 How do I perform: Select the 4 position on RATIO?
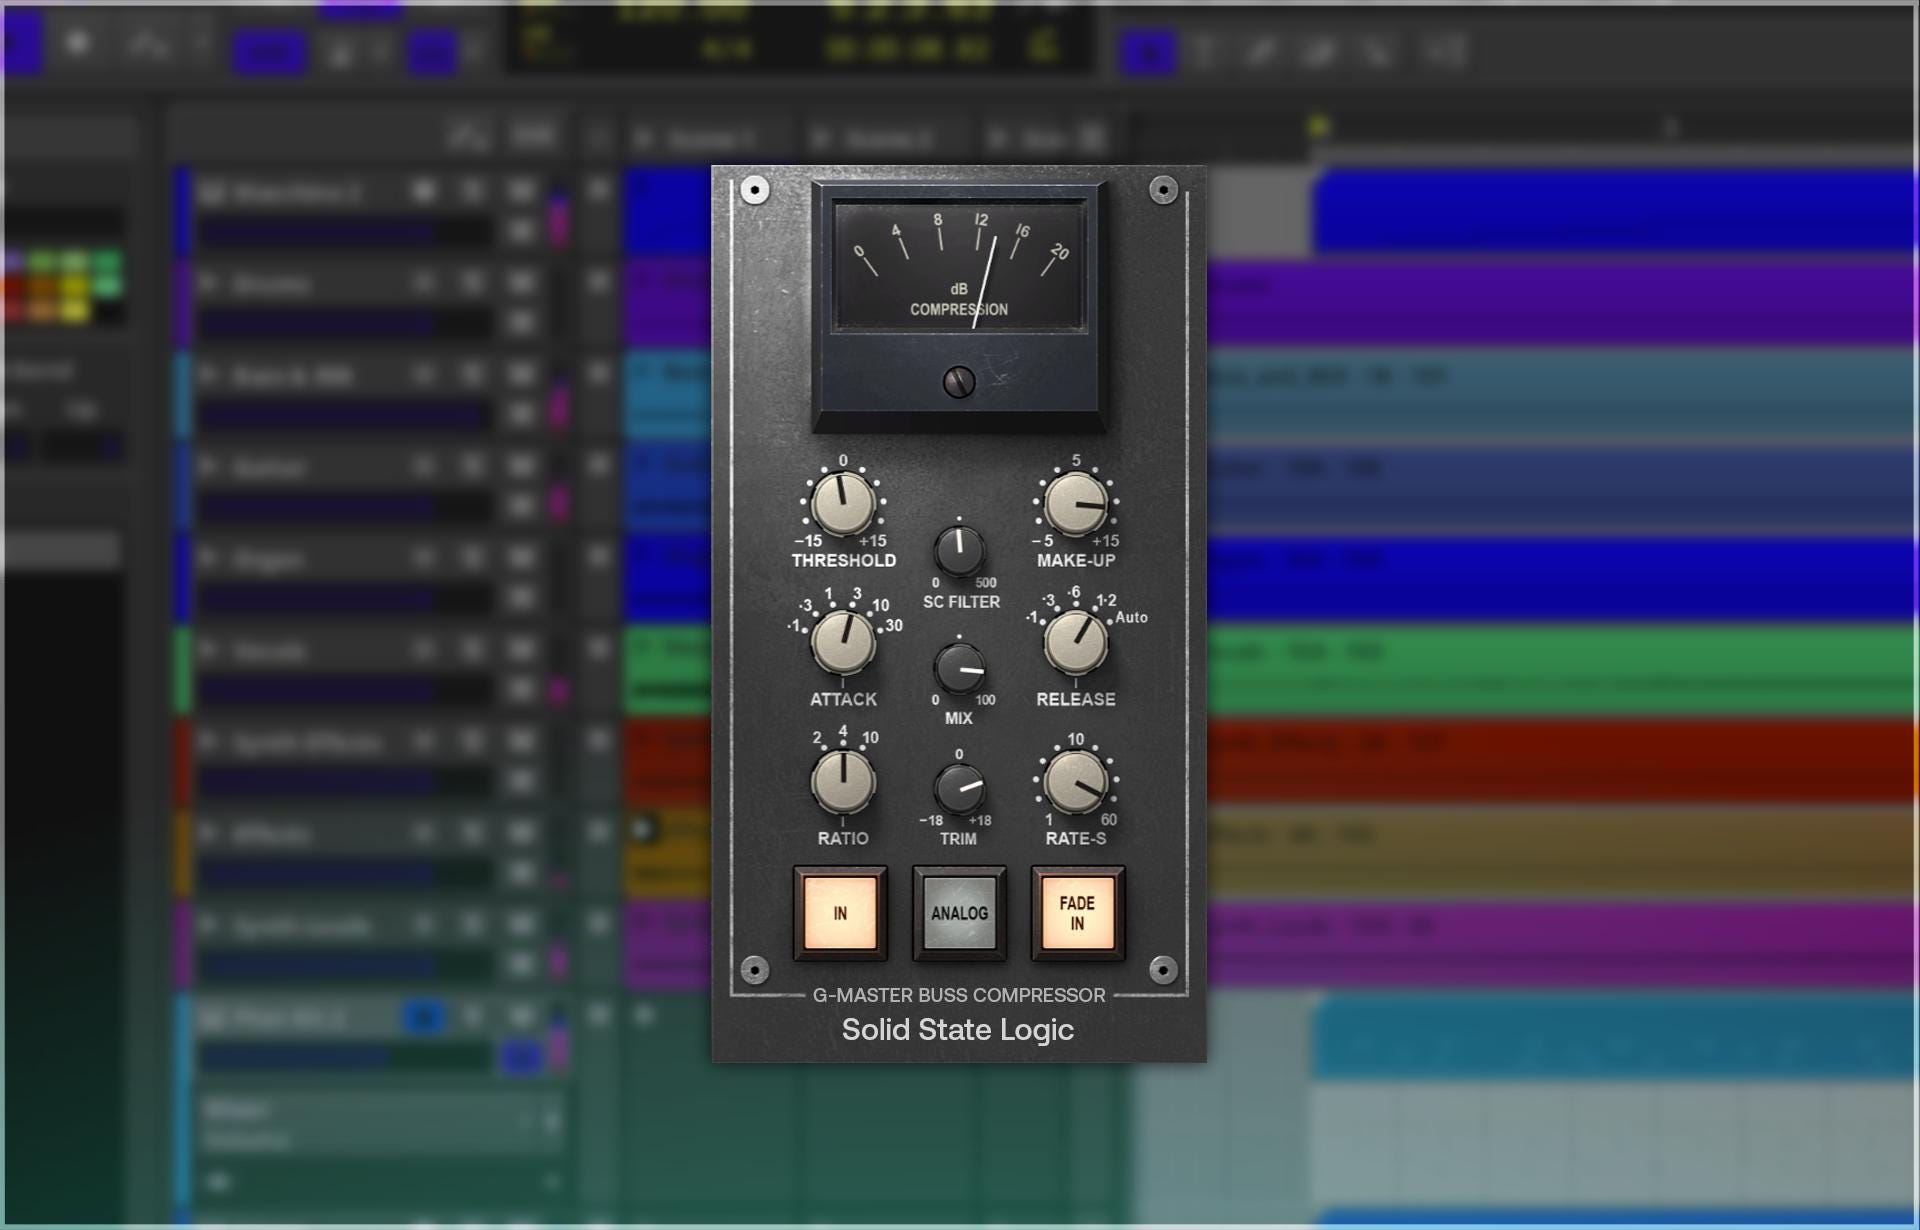843,731
